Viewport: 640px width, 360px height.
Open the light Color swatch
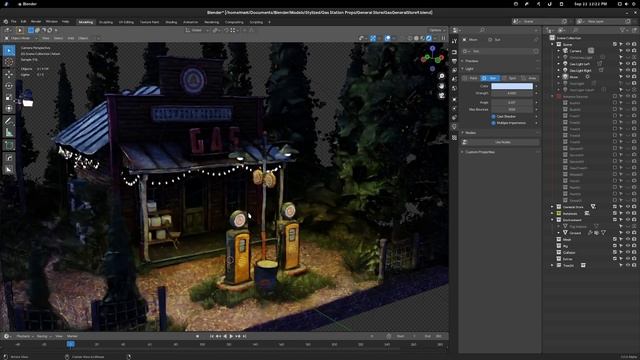tap(512, 86)
